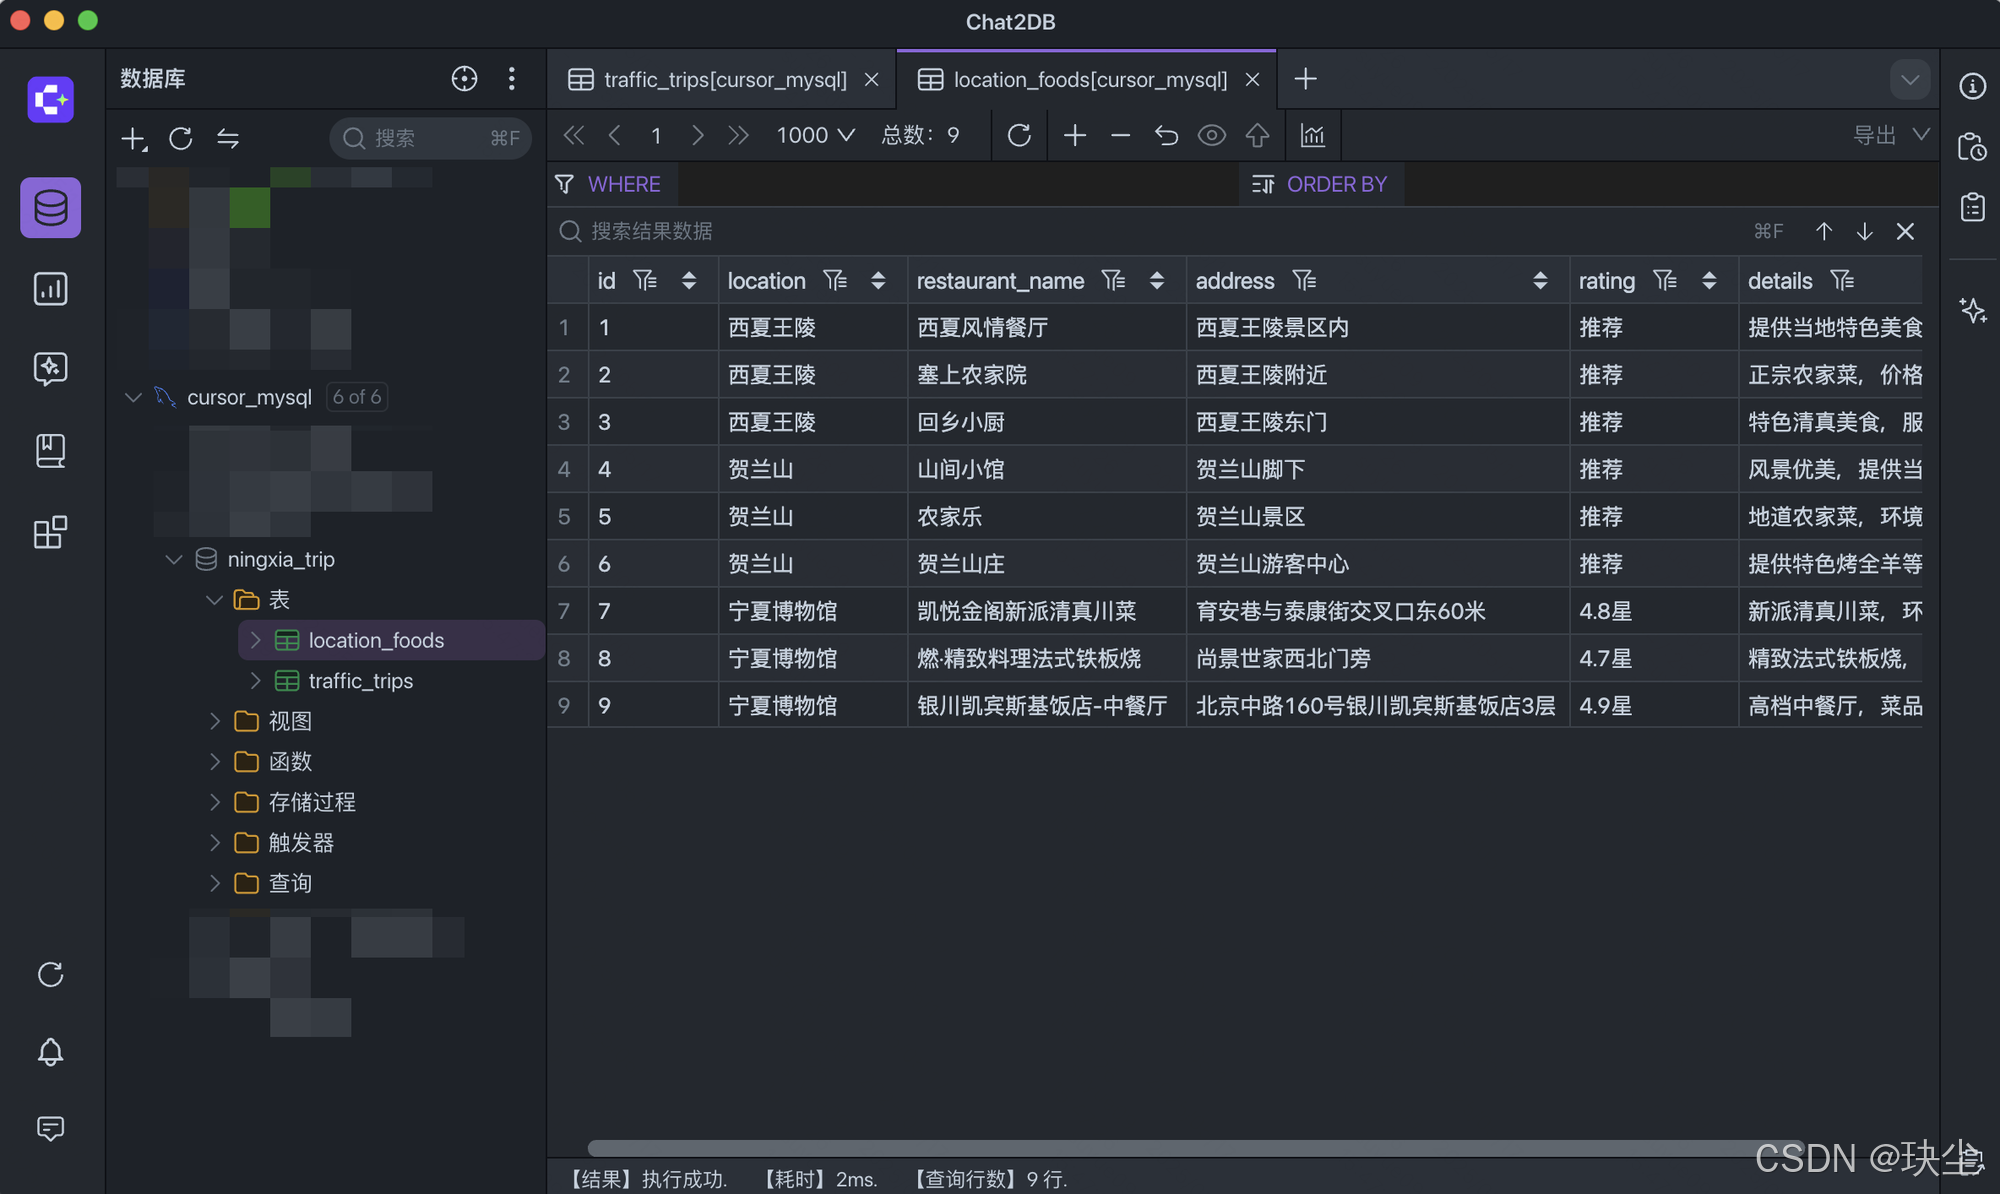Open the chart view icon in toolbar
Image resolution: width=2000 pixels, height=1194 pixels.
coord(1312,135)
